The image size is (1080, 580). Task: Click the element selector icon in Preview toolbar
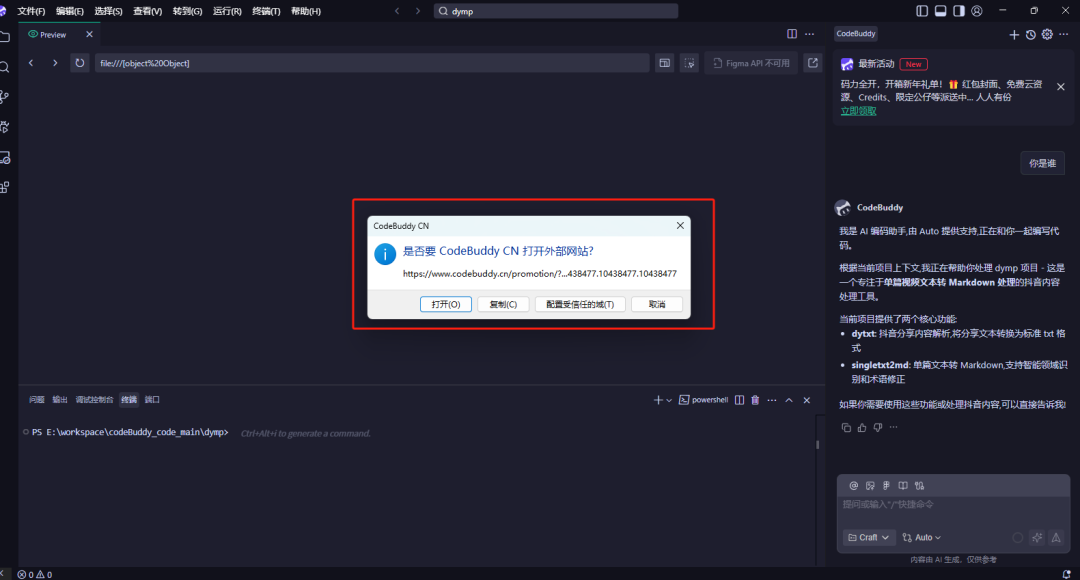pos(689,63)
